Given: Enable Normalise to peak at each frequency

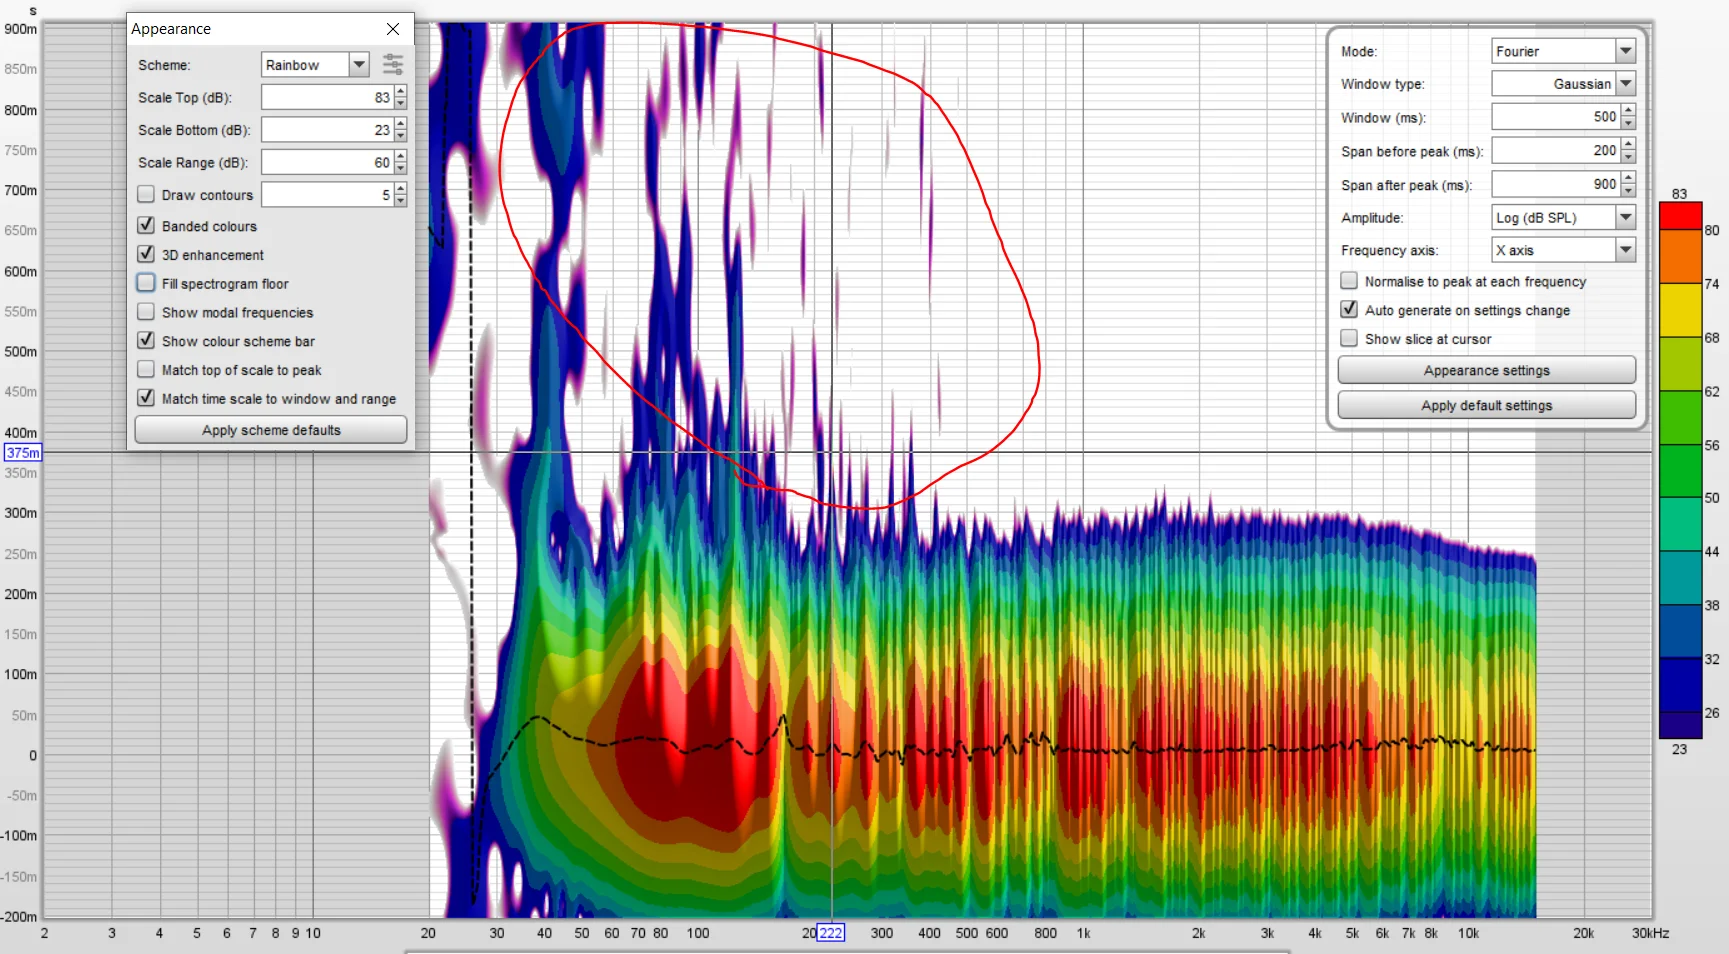Looking at the screenshot, I should [x=1349, y=281].
